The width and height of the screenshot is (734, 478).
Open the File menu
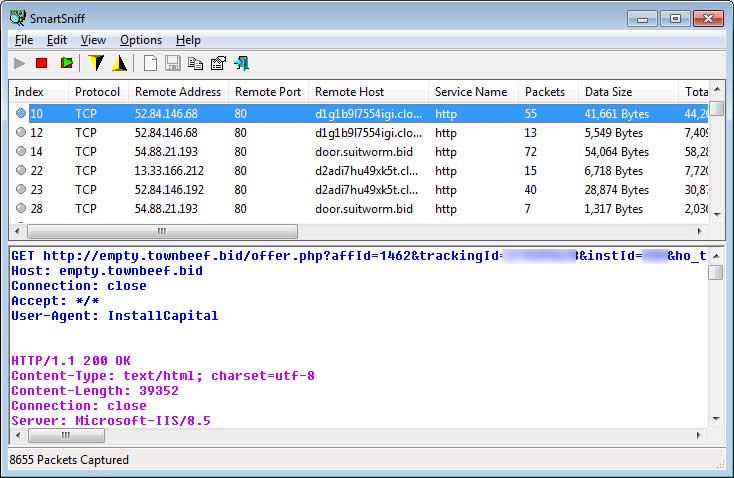24,40
